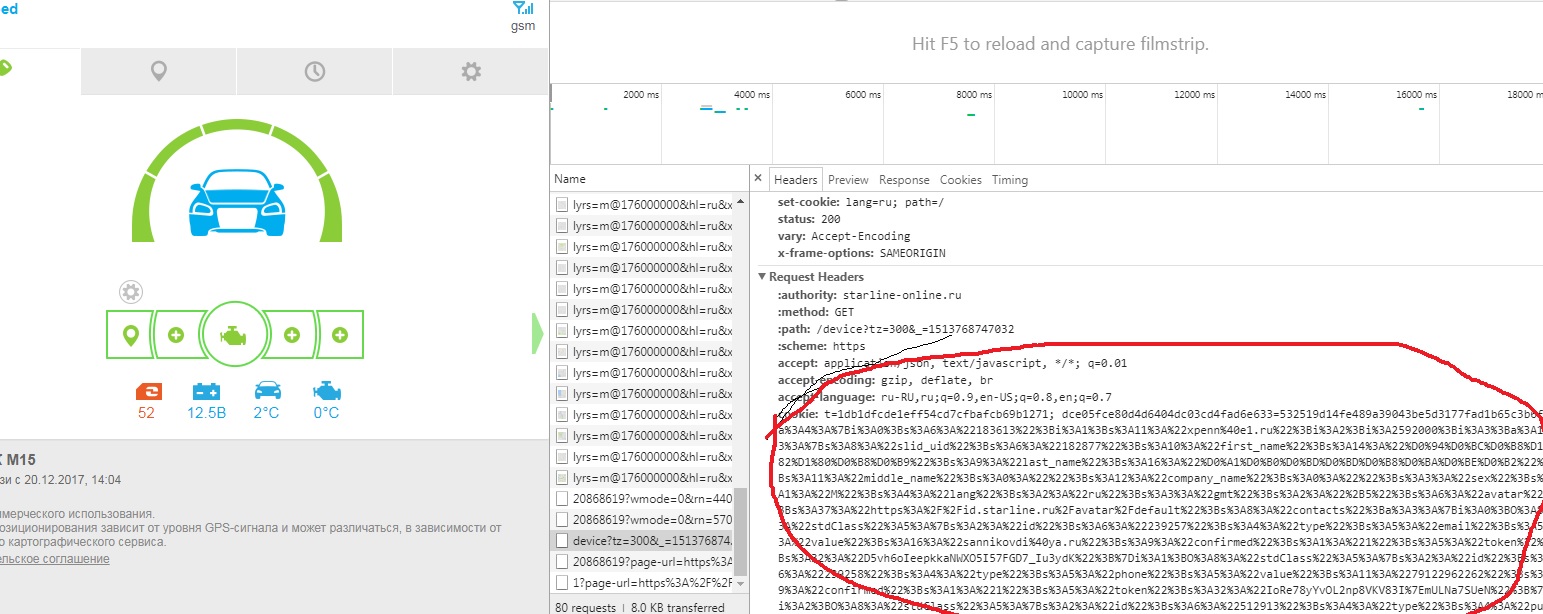Click the green location pin button
Screen dimensions: 1543x614
[130, 335]
